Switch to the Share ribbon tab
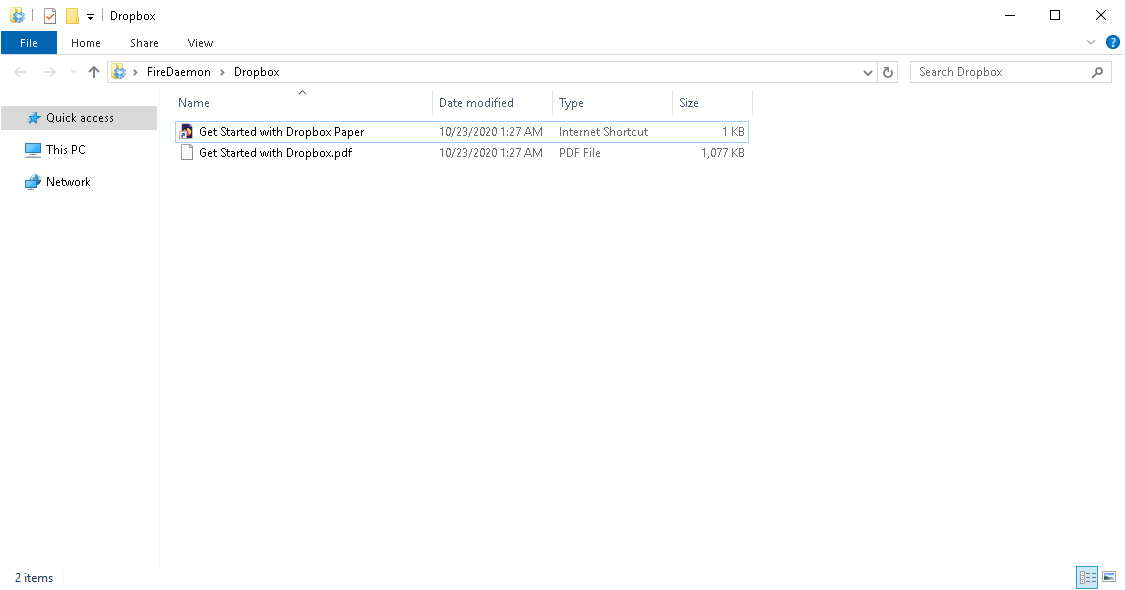This screenshot has width=1125, height=590. [144, 43]
